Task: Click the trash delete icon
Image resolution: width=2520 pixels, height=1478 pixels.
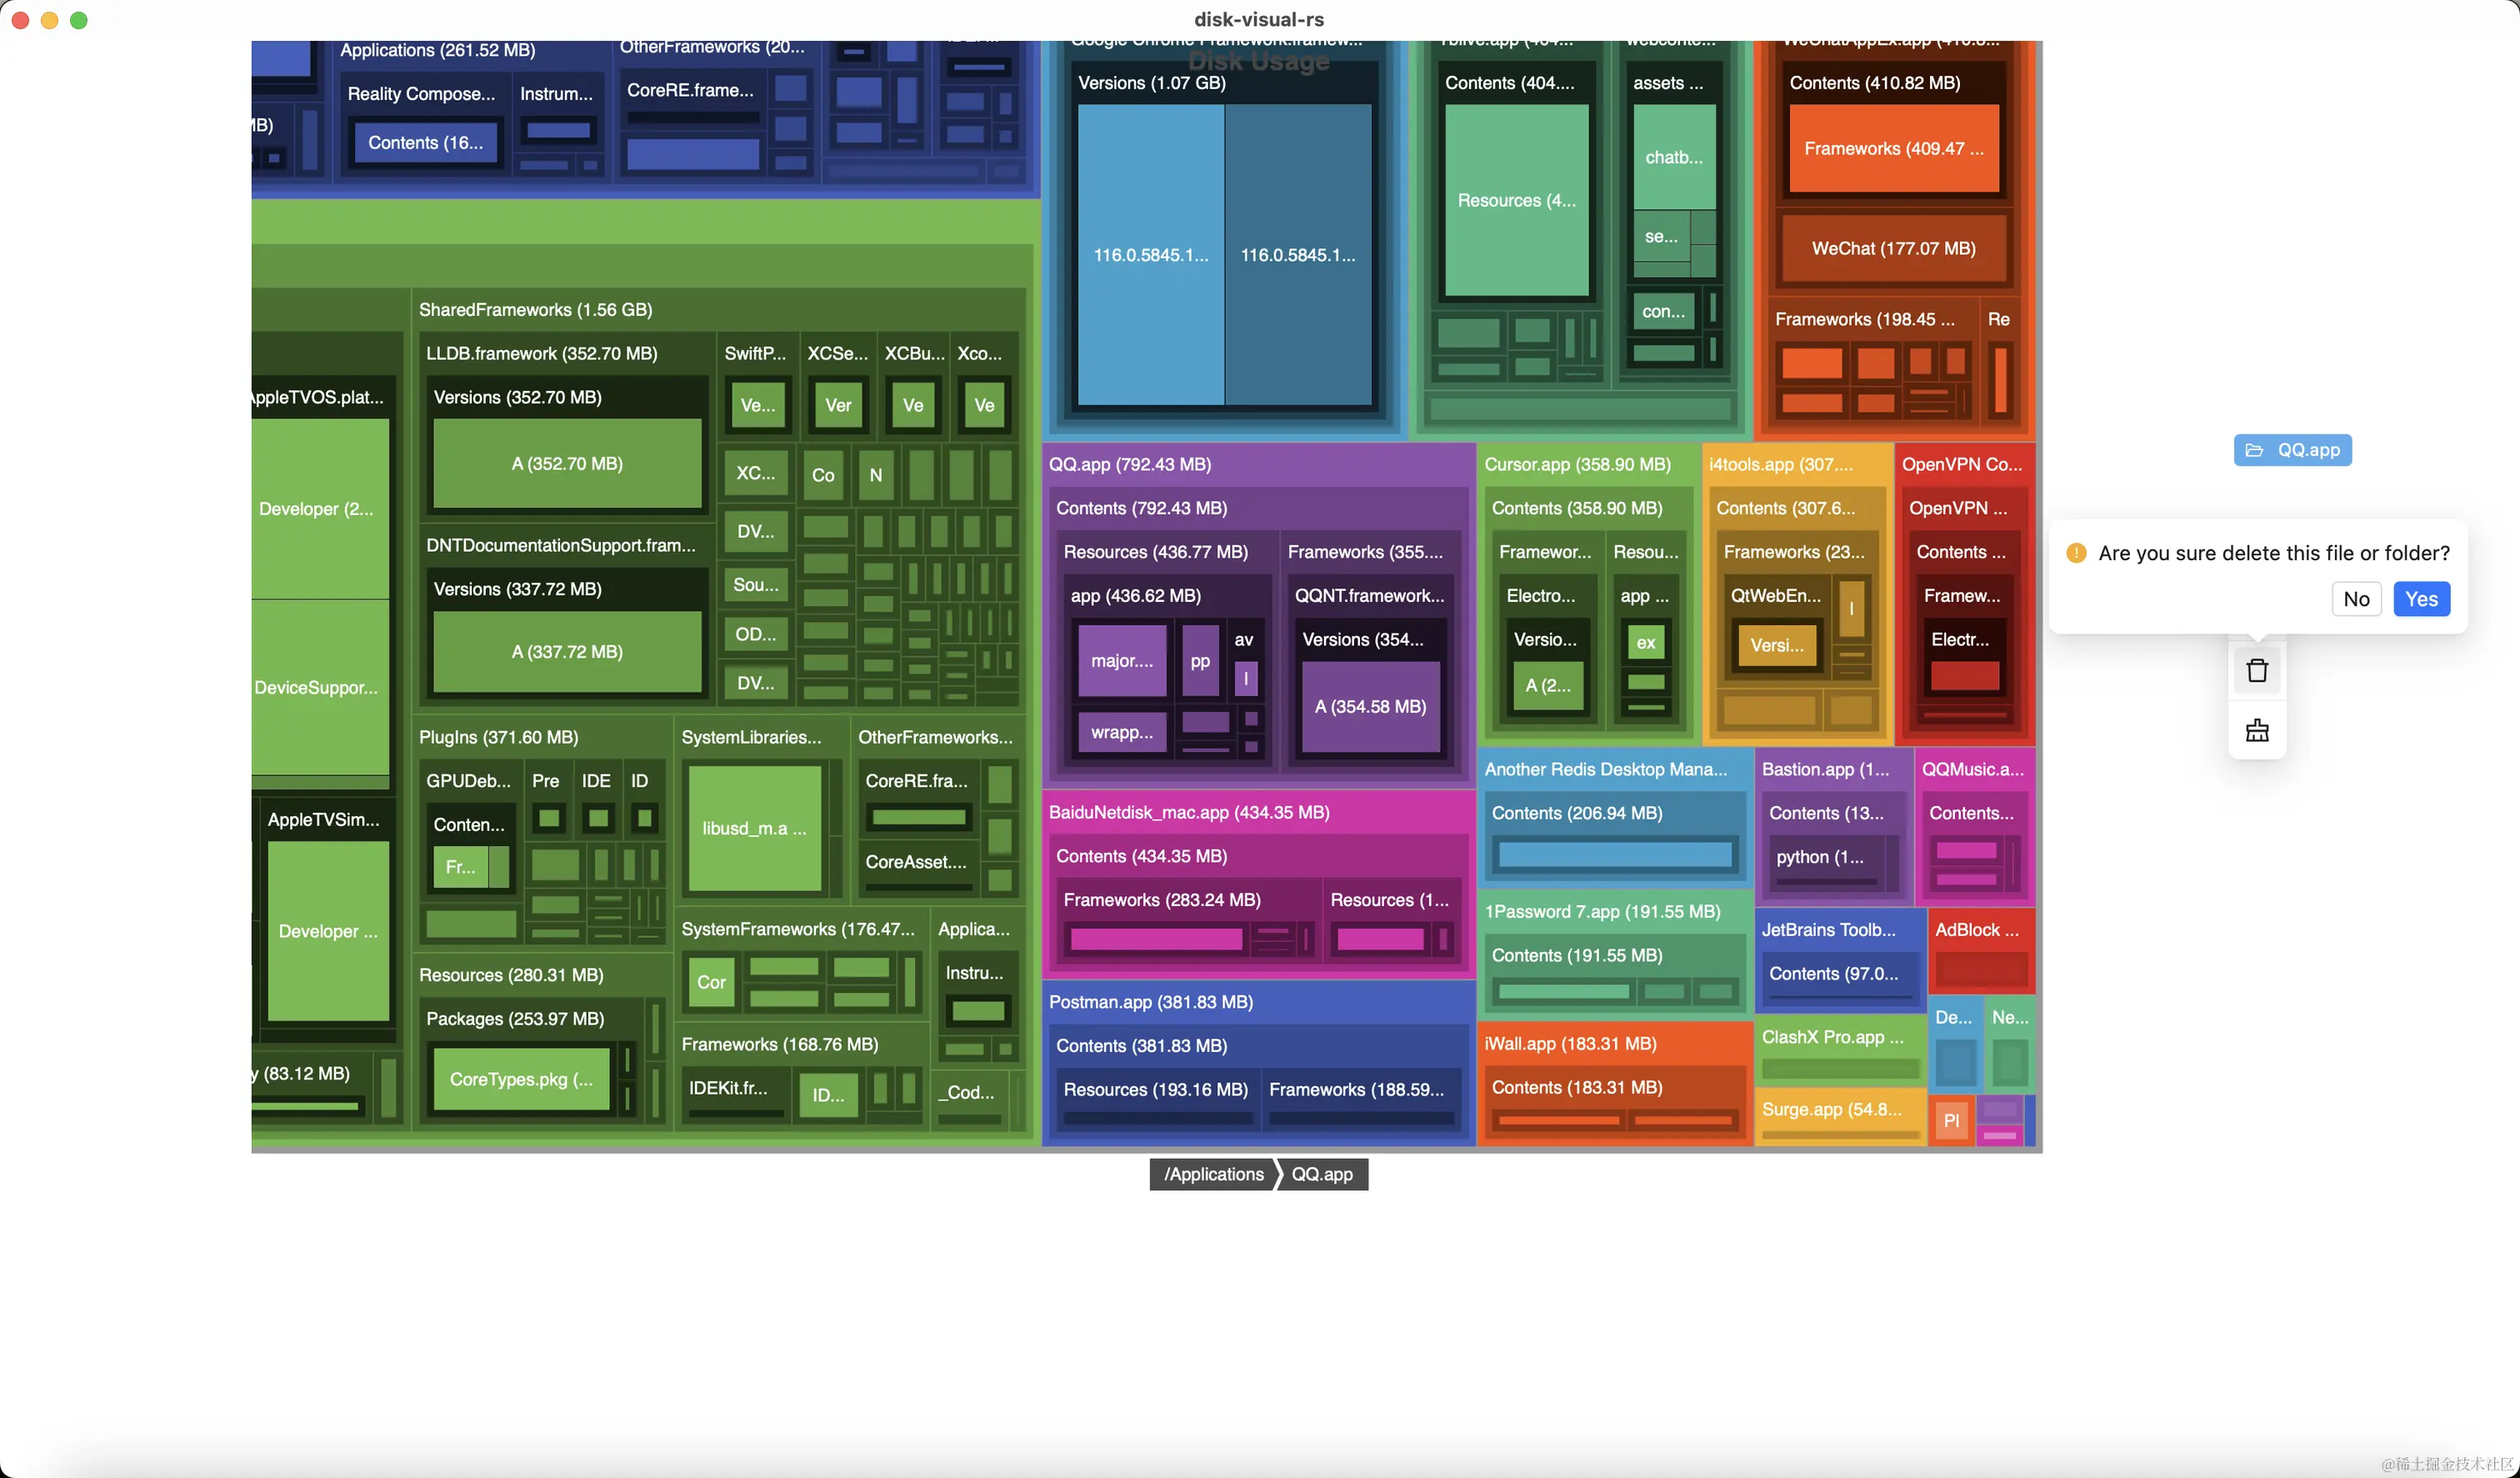Action: click(x=2256, y=671)
